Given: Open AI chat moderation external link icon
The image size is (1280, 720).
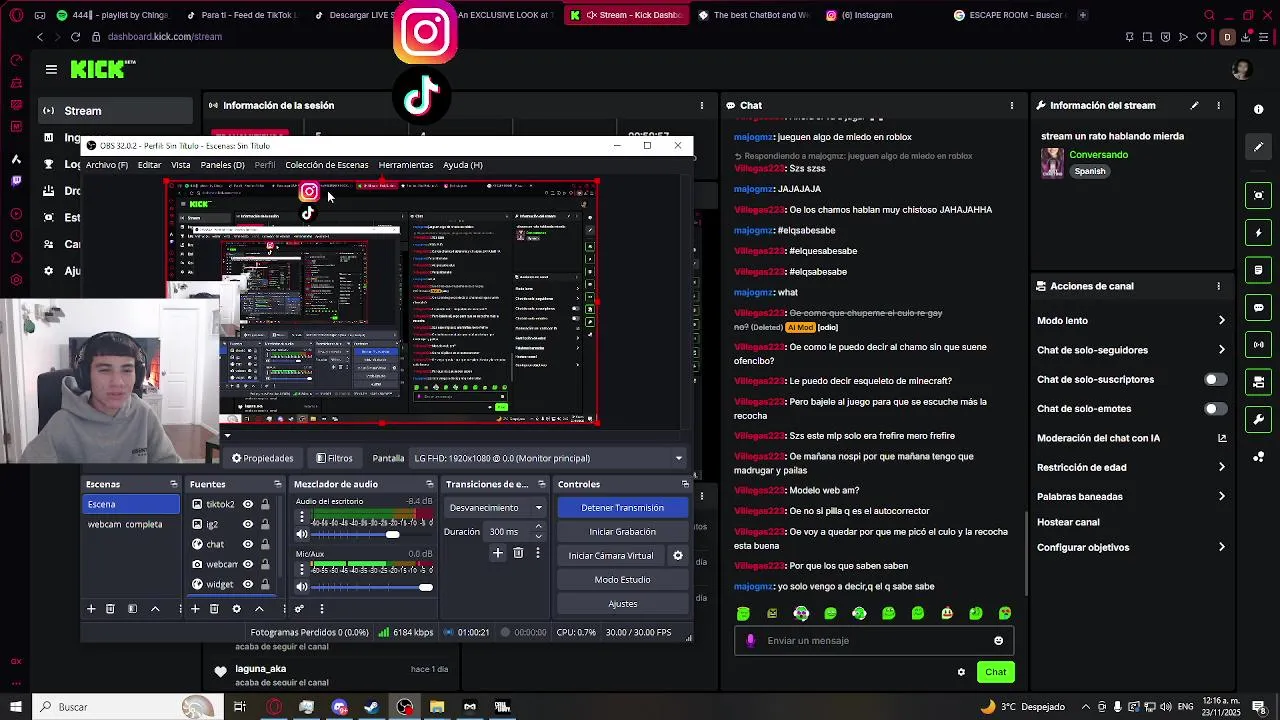Looking at the screenshot, I should click(x=1222, y=438).
